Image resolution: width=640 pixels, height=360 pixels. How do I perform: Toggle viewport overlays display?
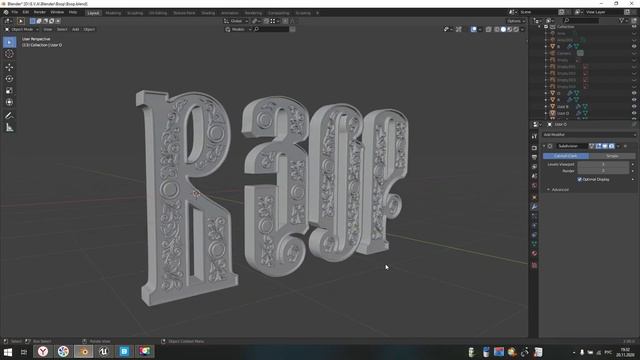[x=473, y=29]
